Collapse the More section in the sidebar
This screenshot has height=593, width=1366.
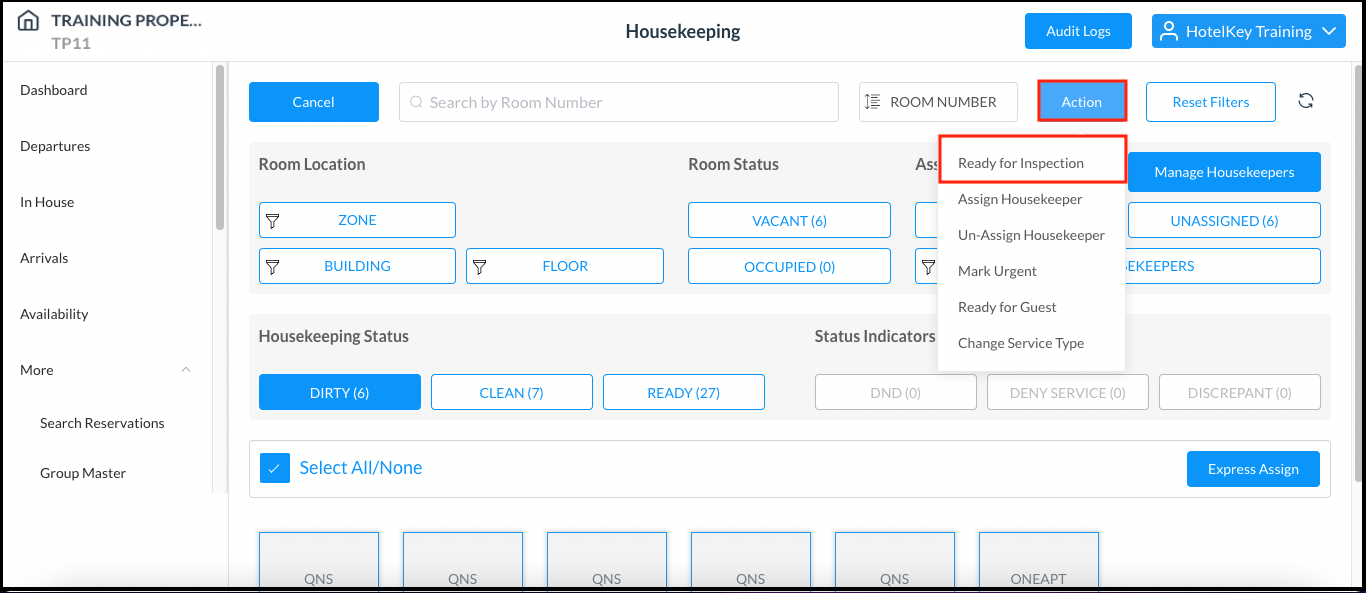coord(185,369)
